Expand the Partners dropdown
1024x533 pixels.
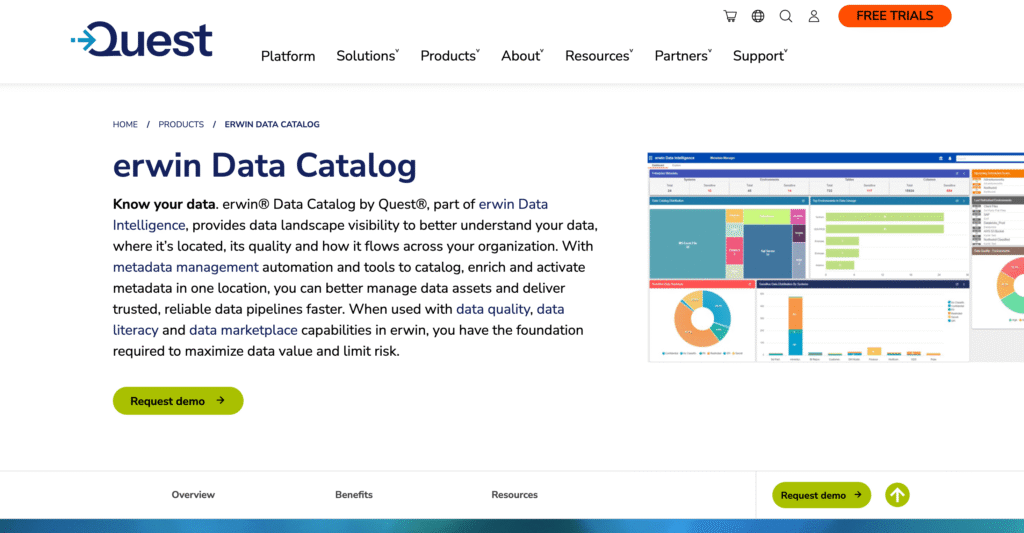coord(683,56)
